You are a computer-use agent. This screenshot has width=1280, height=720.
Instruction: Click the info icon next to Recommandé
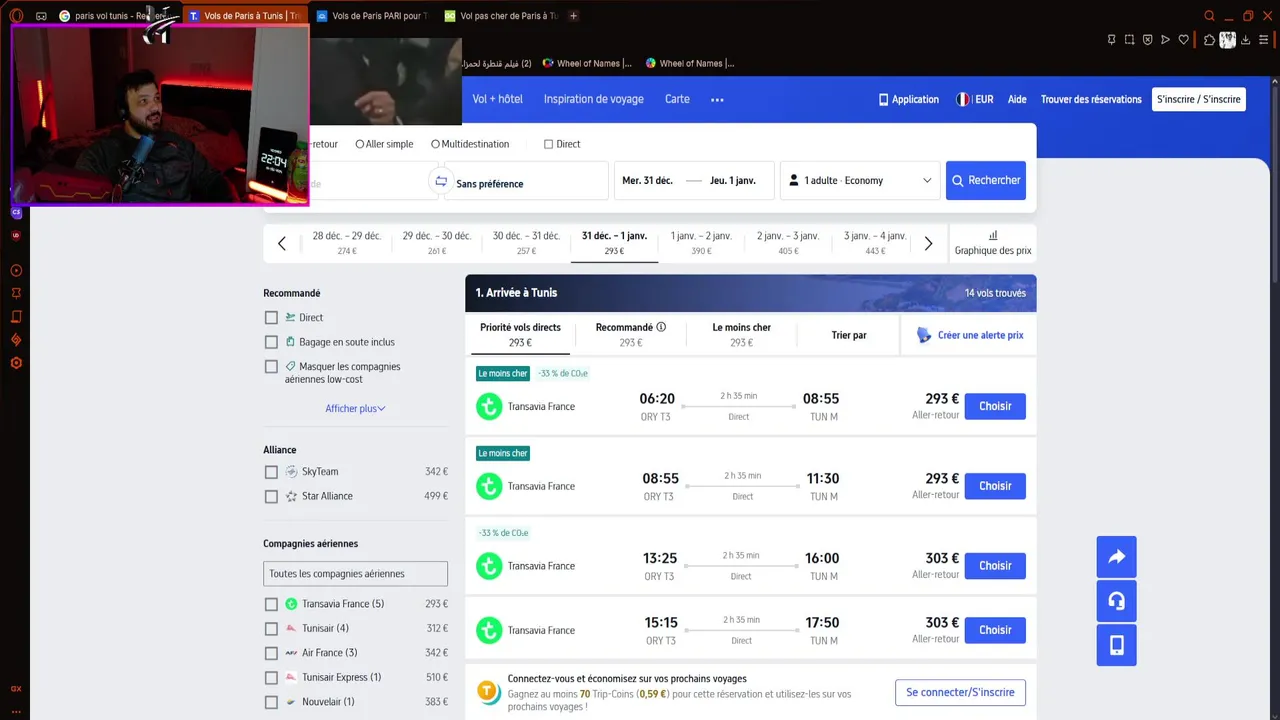click(x=661, y=327)
